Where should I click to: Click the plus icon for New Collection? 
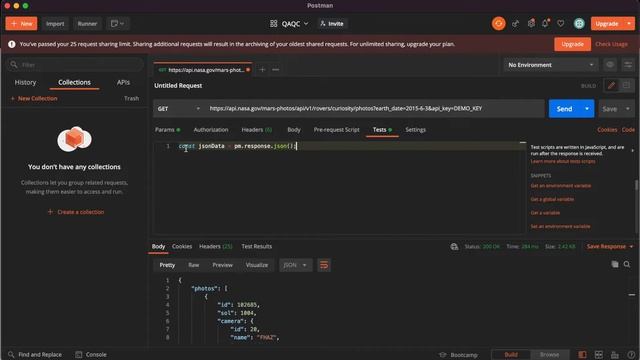click(13, 98)
